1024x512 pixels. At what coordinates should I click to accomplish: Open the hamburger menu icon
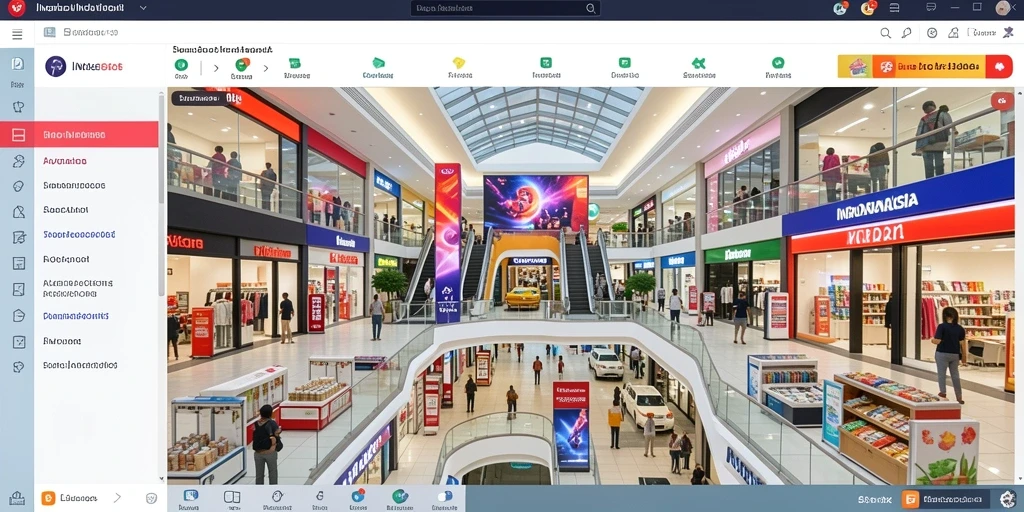click(x=18, y=35)
